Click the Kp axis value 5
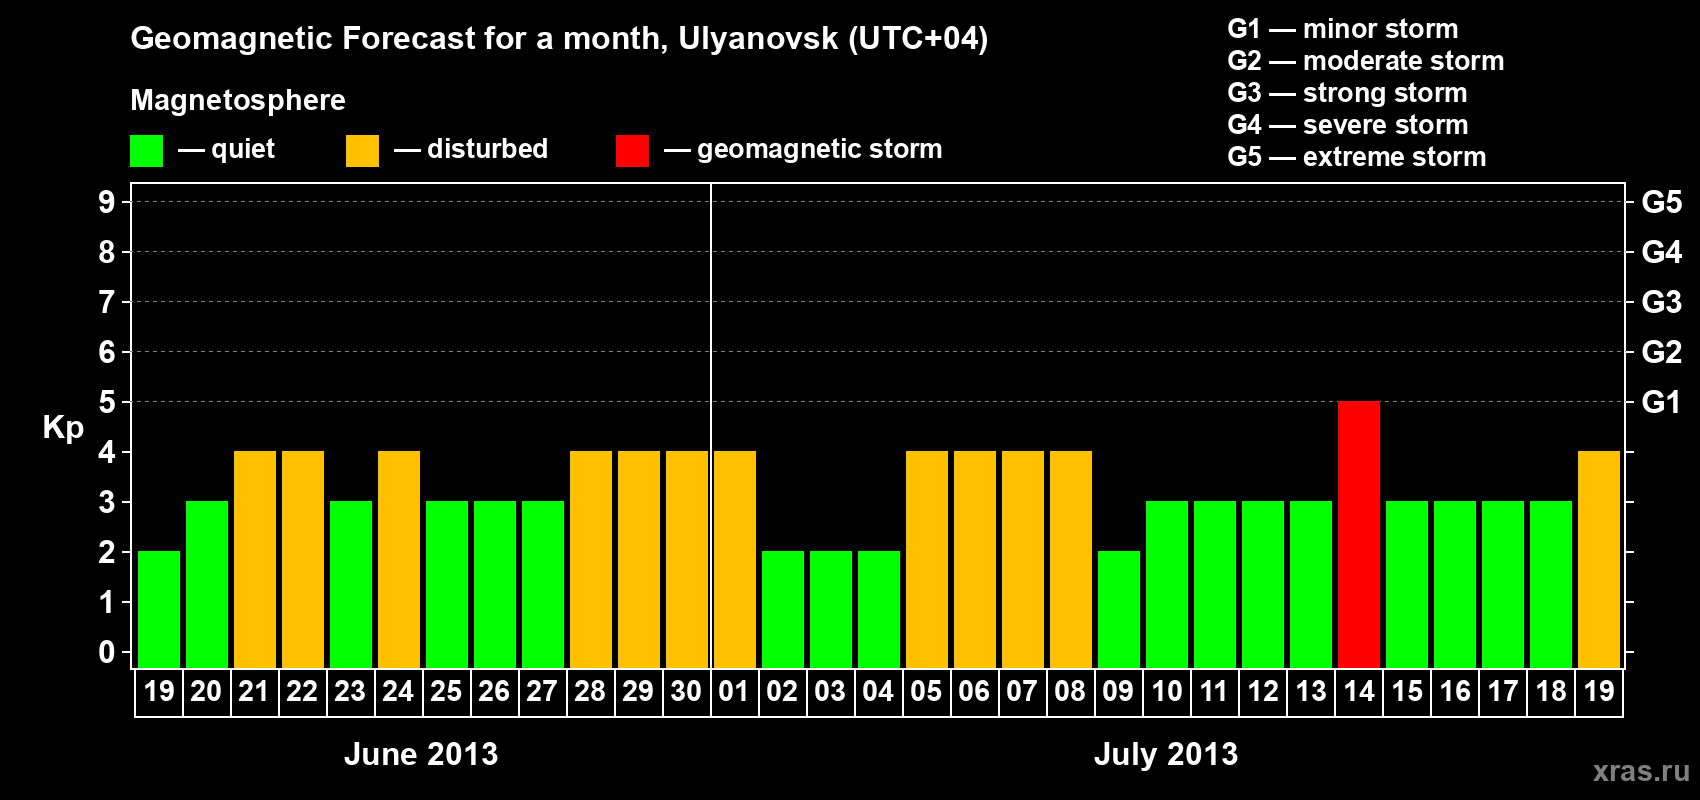Viewport: 1700px width, 800px height. click(x=107, y=402)
